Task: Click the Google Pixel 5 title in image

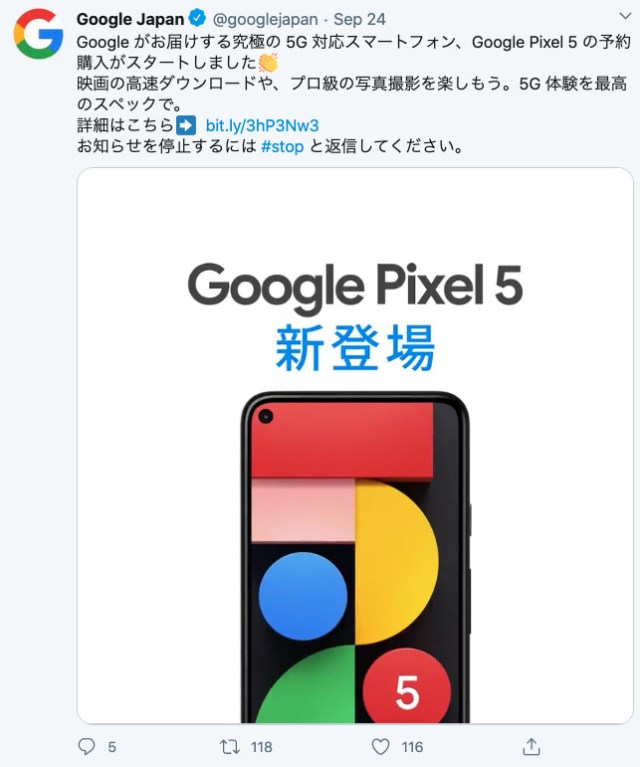Action: tap(355, 287)
